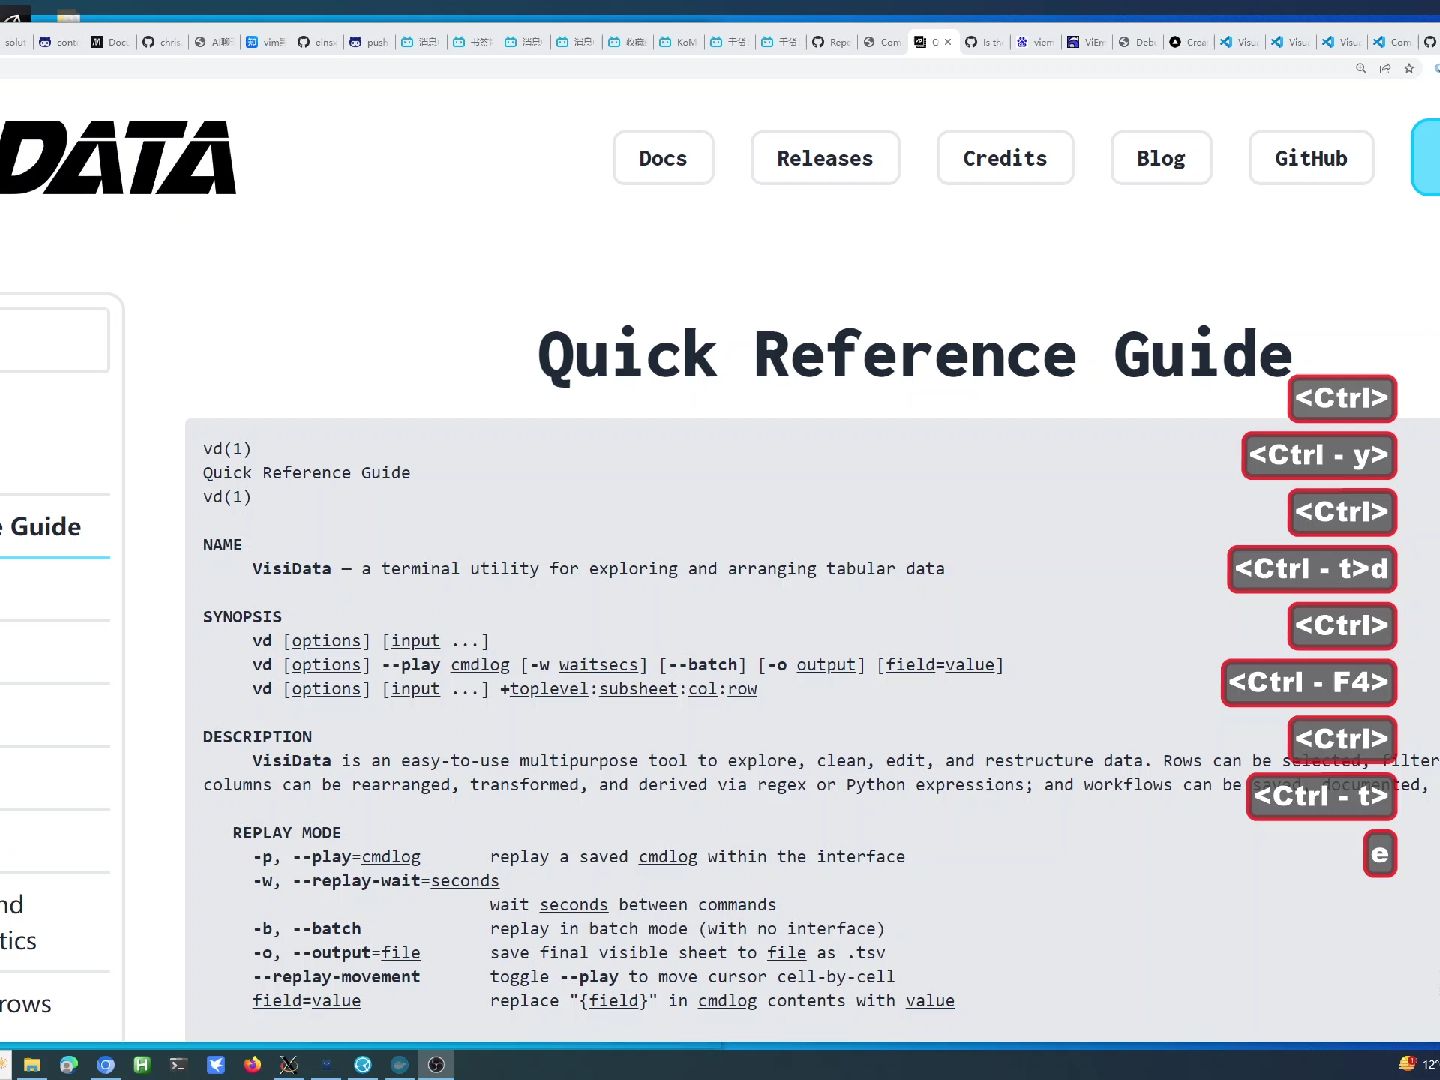
Task: Click the share page icon
Action: click(1385, 68)
